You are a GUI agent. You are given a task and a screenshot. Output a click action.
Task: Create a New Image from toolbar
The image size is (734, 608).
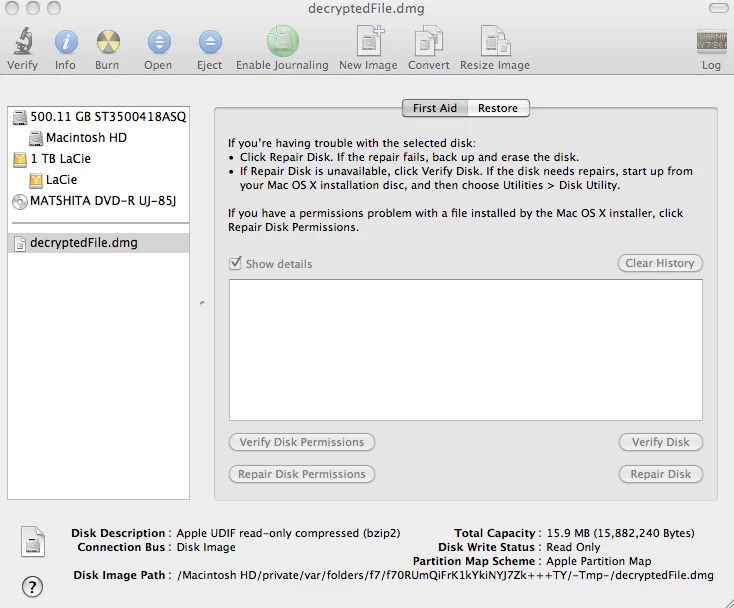[x=370, y=41]
